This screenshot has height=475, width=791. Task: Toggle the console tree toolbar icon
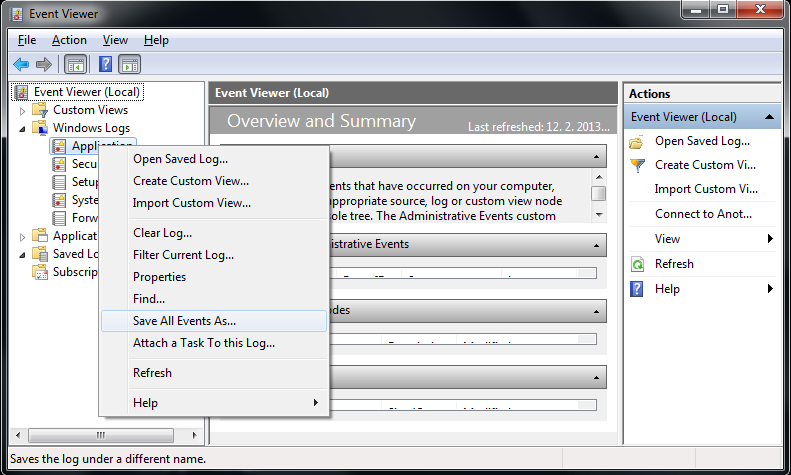pyautogui.click(x=75, y=64)
